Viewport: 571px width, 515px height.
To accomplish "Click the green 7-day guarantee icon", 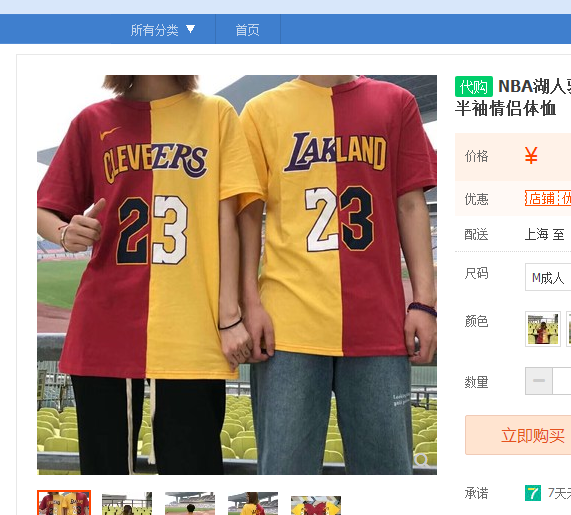I will [x=532, y=493].
